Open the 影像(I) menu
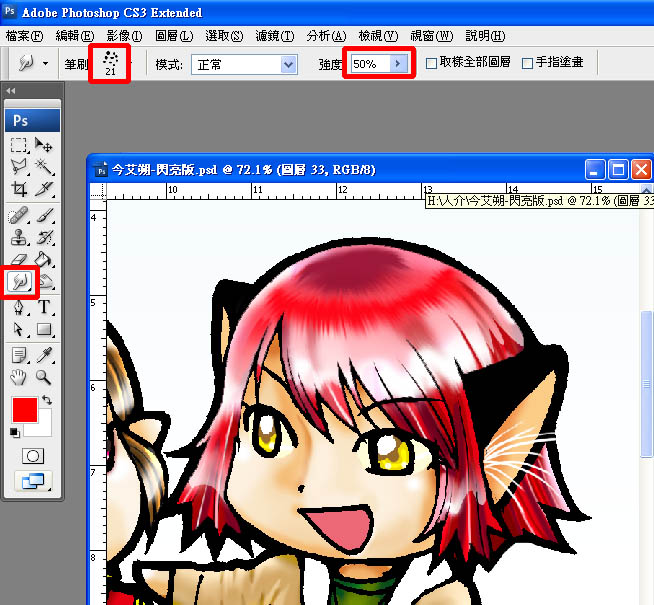654x605 pixels. 124,36
